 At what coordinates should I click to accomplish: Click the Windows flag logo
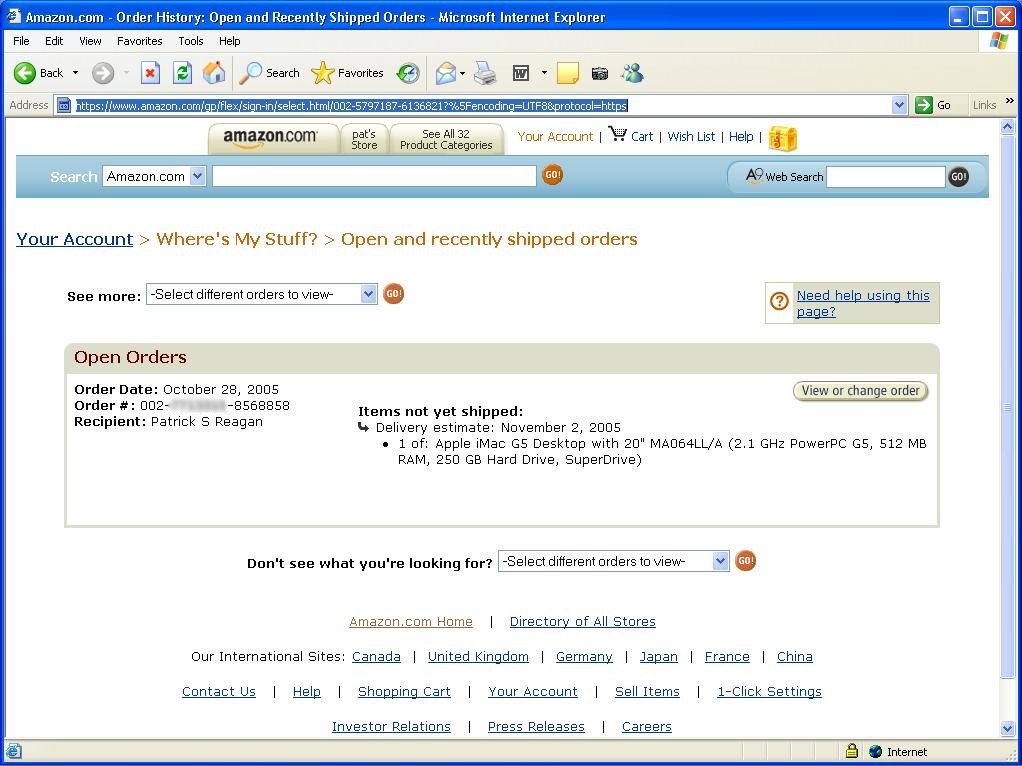998,41
